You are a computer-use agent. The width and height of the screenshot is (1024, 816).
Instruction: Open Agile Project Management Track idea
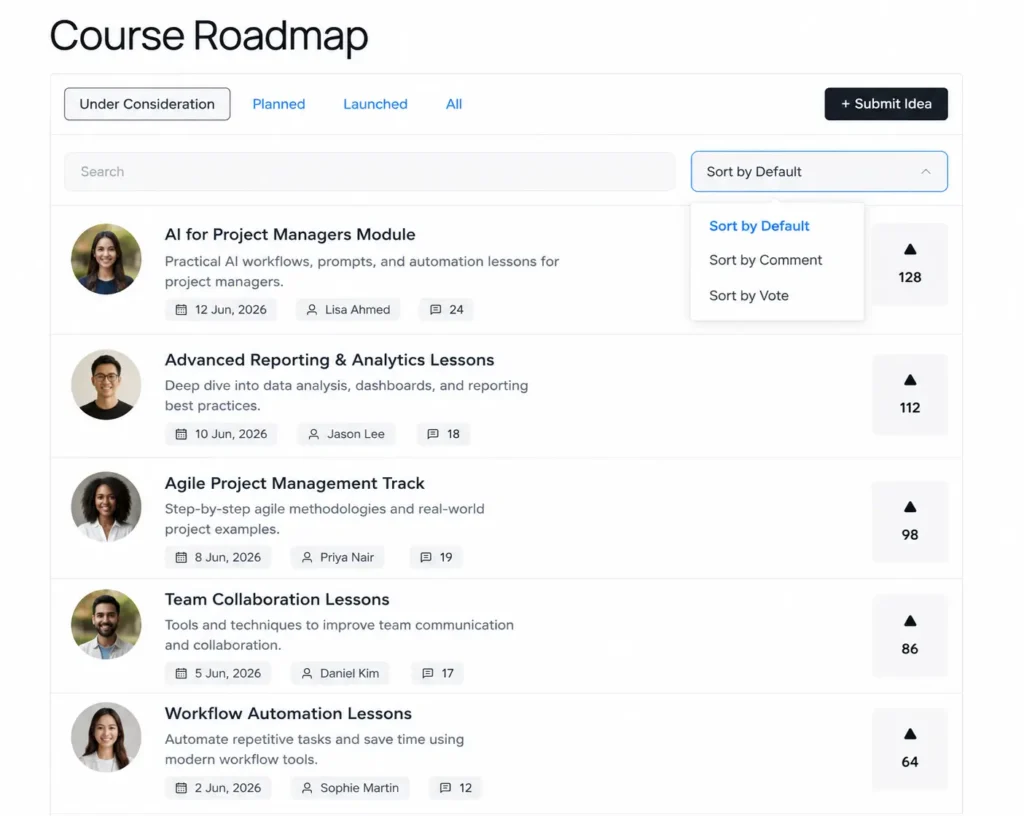coord(295,483)
